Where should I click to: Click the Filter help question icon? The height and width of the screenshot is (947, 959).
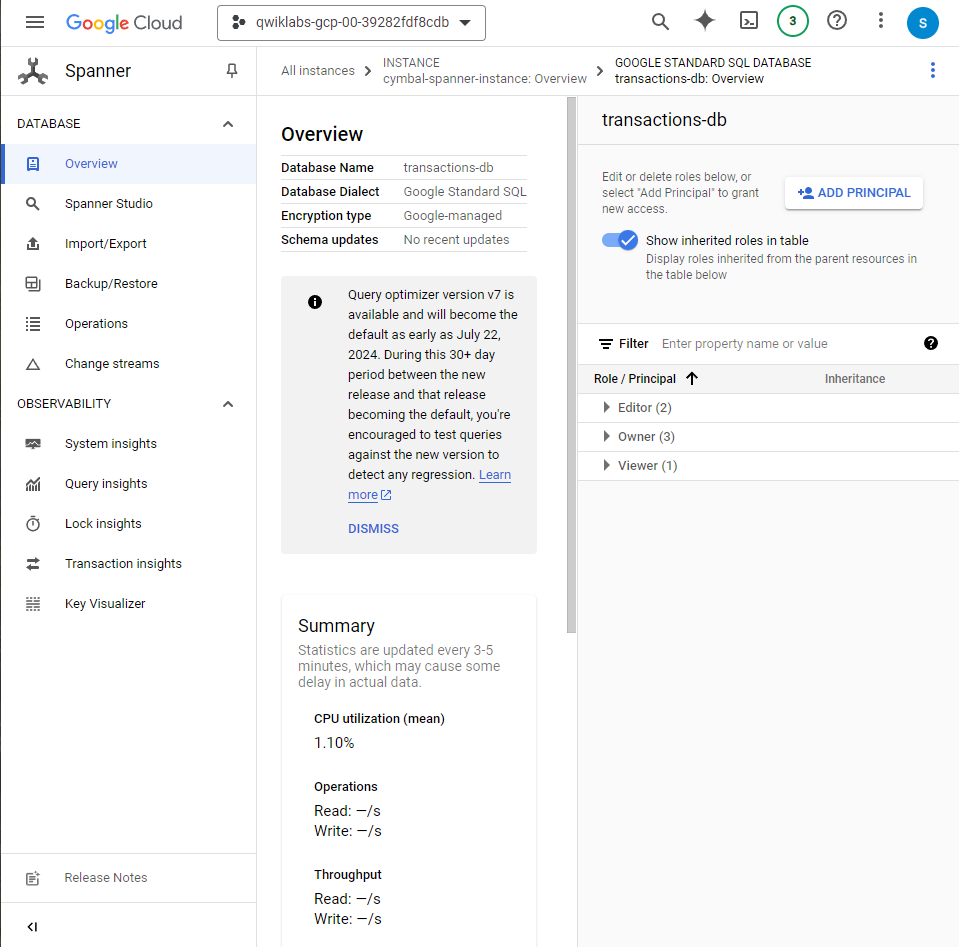(x=931, y=343)
